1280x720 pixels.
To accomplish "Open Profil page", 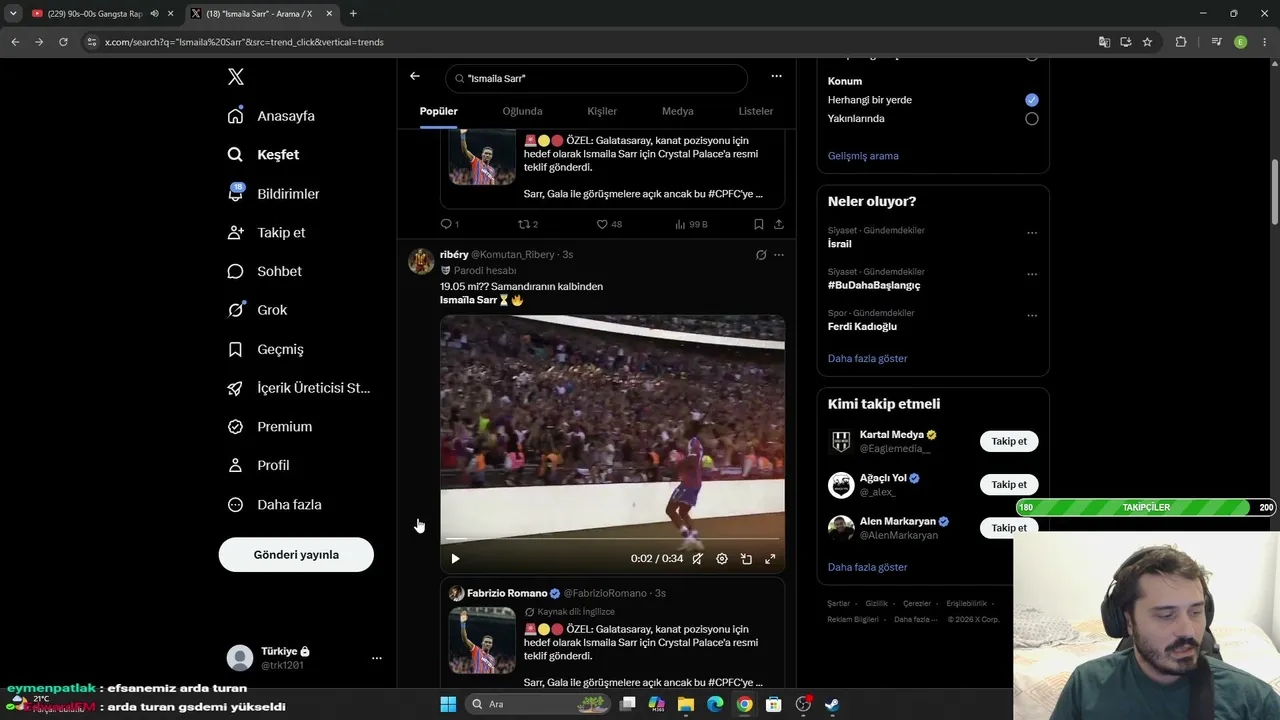I will click(x=258, y=466).
